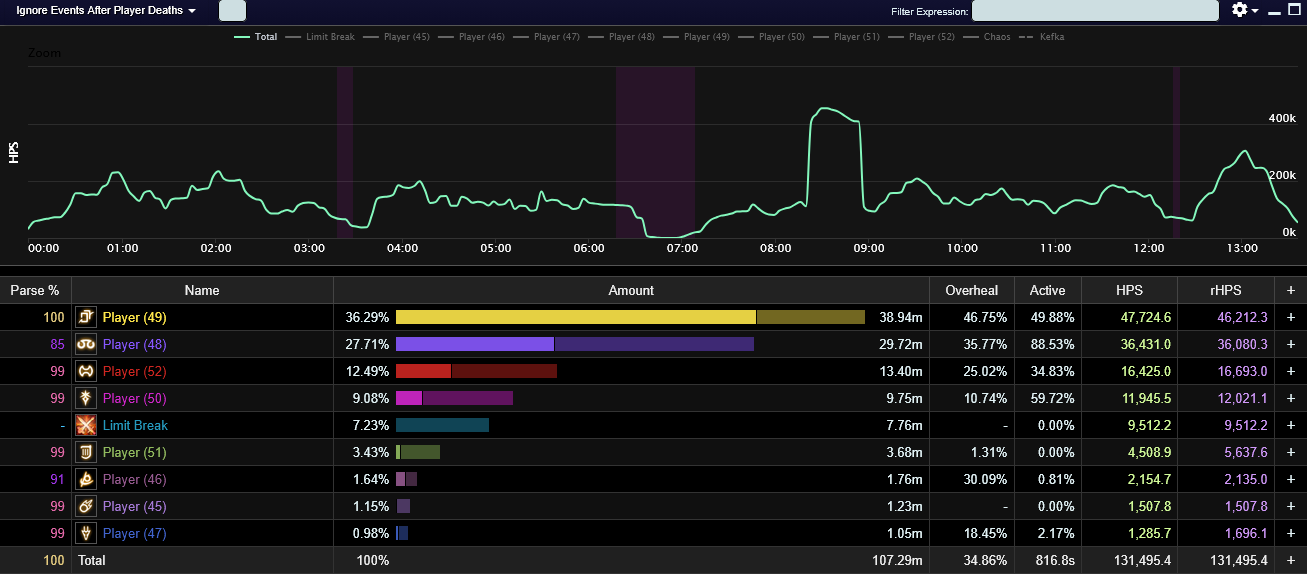The width and height of the screenshot is (1307, 574).
Task: Click the job icon beside Player (49)
Action: pos(85,317)
